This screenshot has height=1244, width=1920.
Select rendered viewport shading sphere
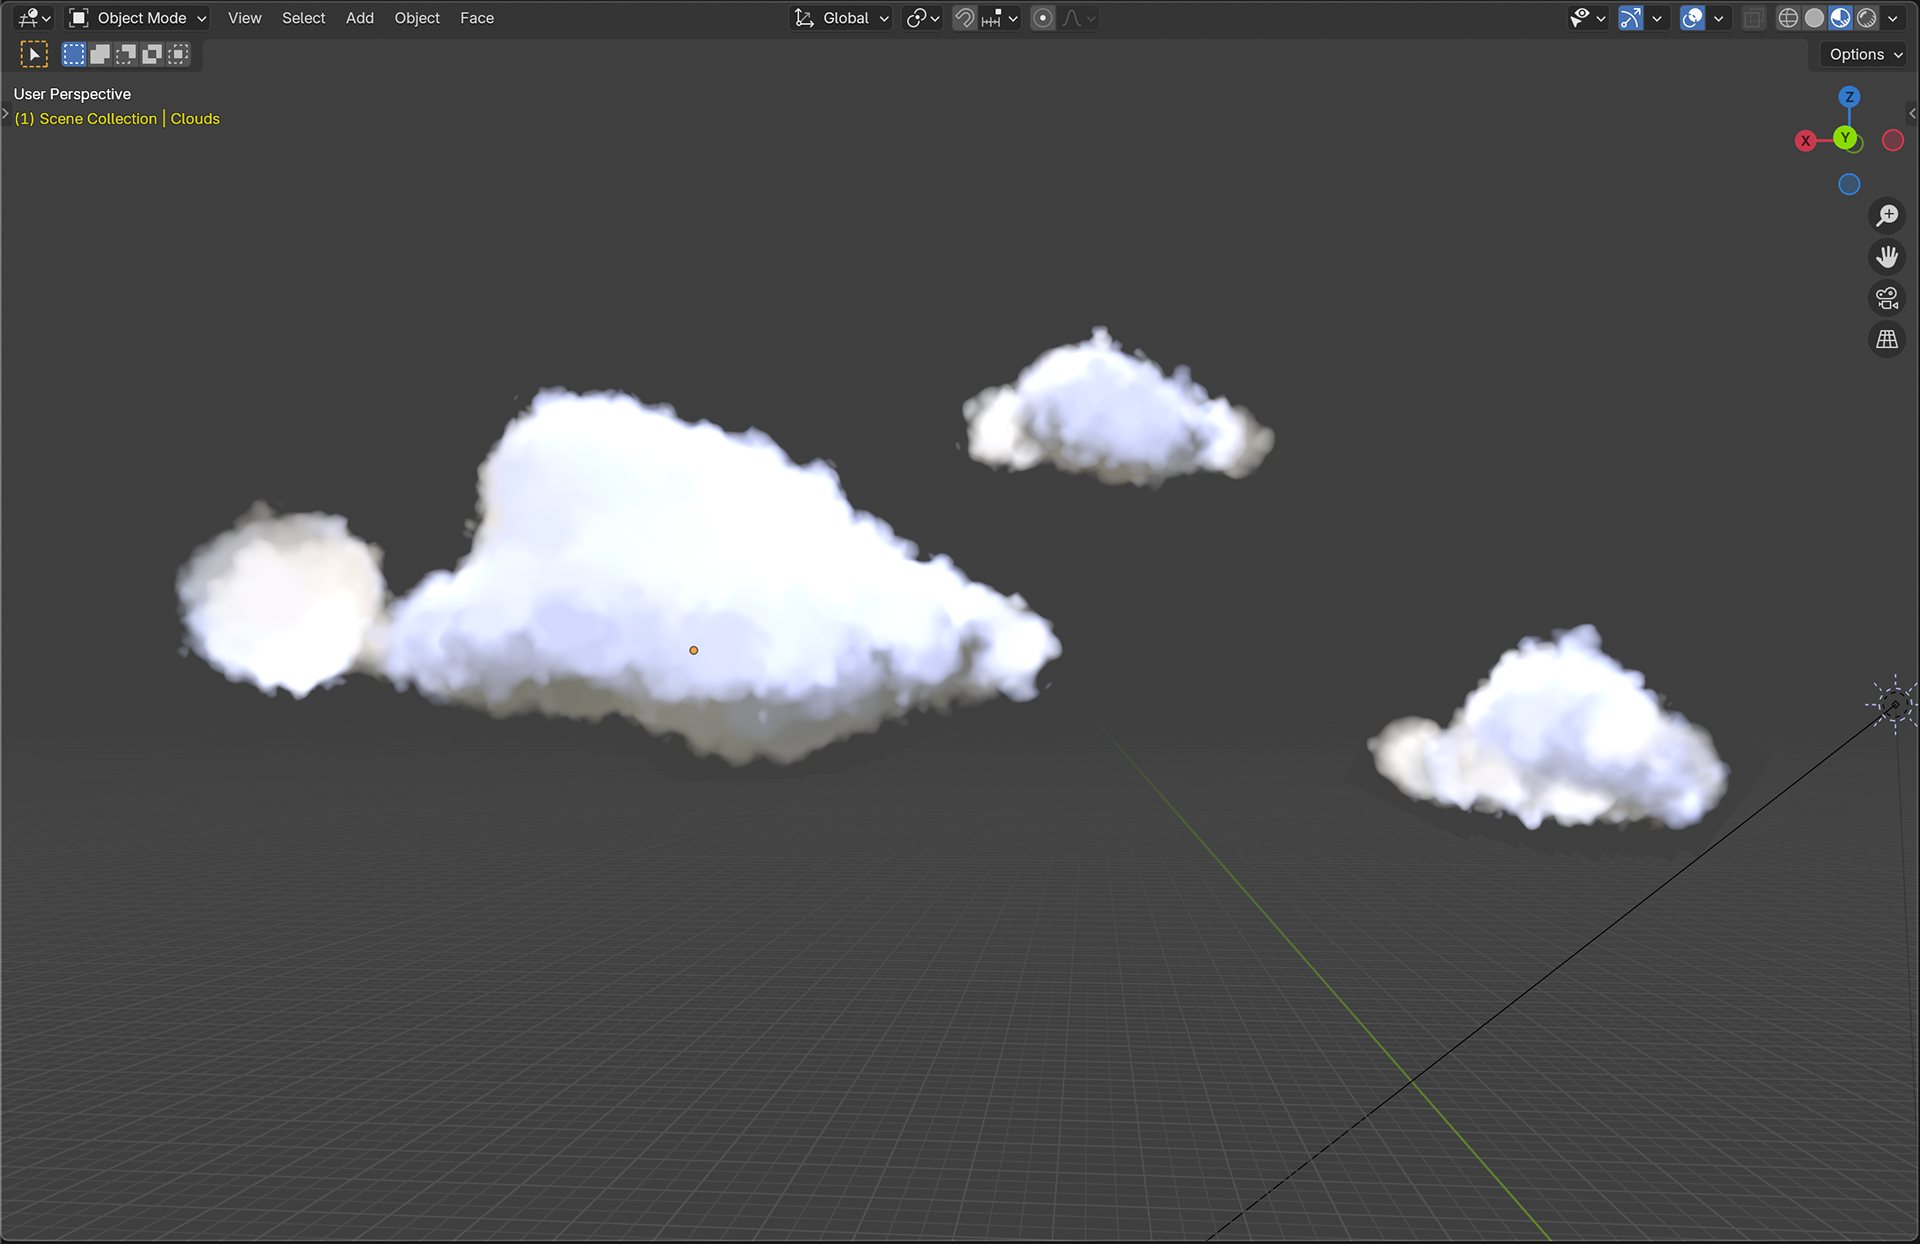pos(1866,18)
